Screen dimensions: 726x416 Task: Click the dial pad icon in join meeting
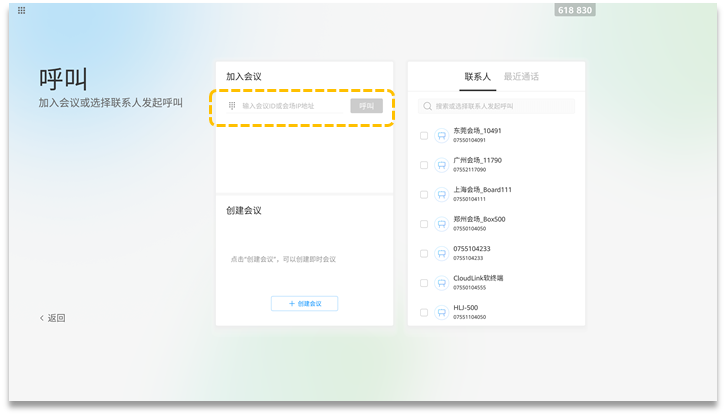pyautogui.click(x=232, y=106)
